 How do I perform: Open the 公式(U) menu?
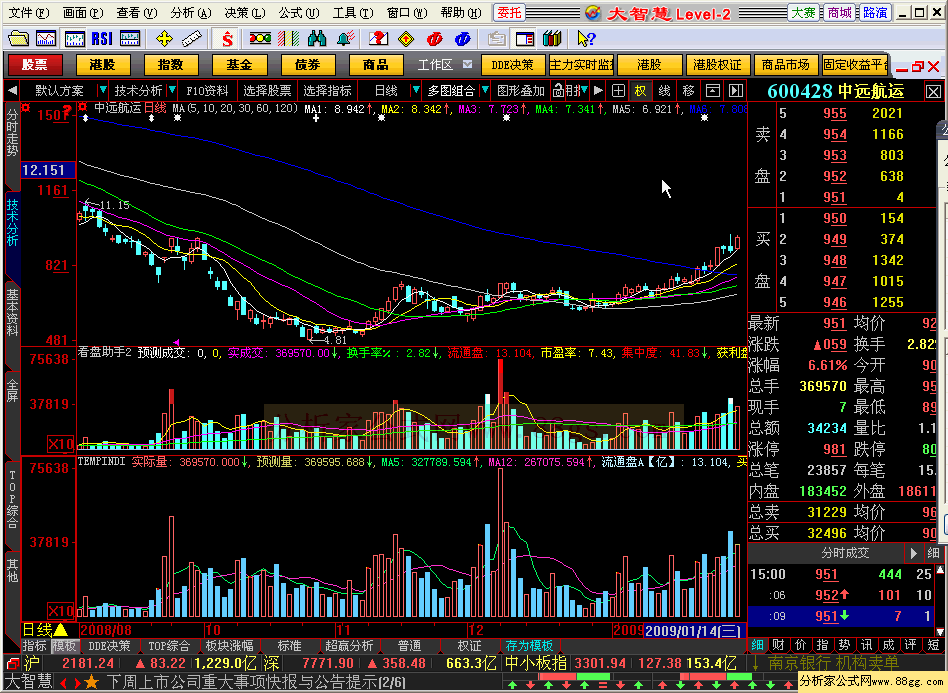coord(299,13)
